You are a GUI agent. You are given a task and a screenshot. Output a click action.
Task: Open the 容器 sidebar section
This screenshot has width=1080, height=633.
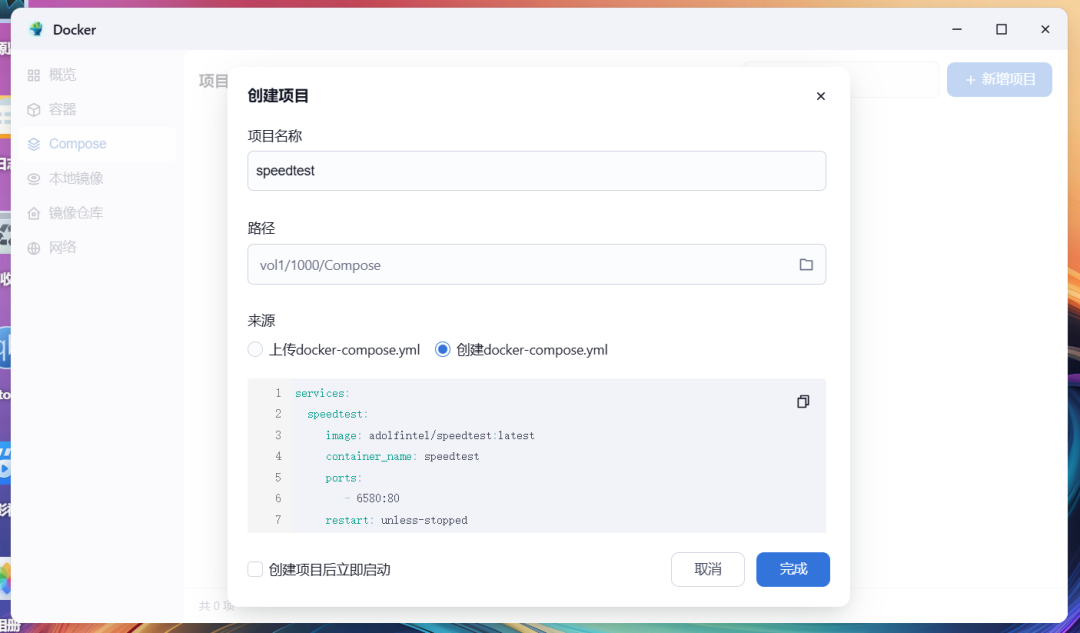[x=97, y=110]
